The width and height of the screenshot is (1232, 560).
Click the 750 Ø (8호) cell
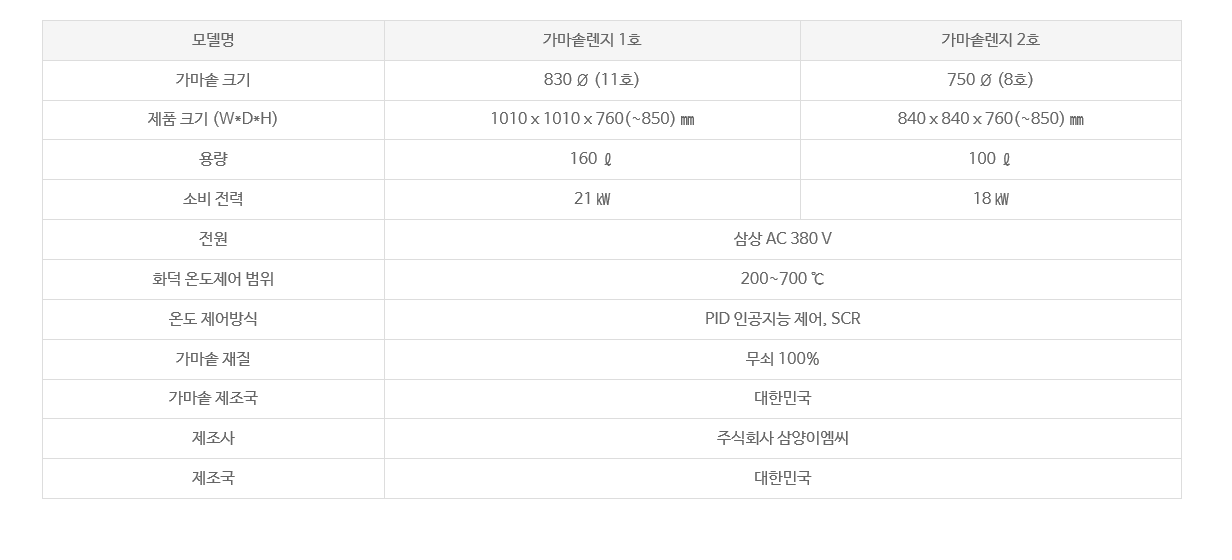tap(990, 80)
